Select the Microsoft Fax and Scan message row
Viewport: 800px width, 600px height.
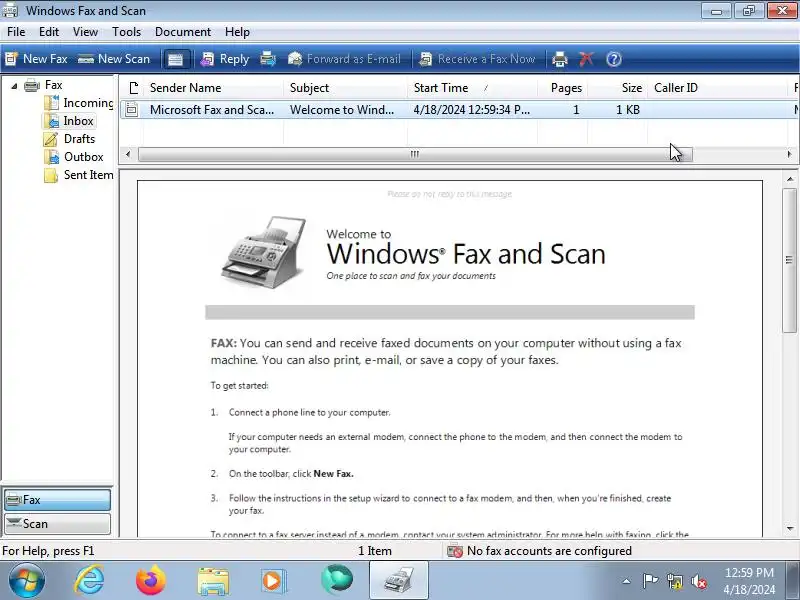pyautogui.click(x=459, y=110)
